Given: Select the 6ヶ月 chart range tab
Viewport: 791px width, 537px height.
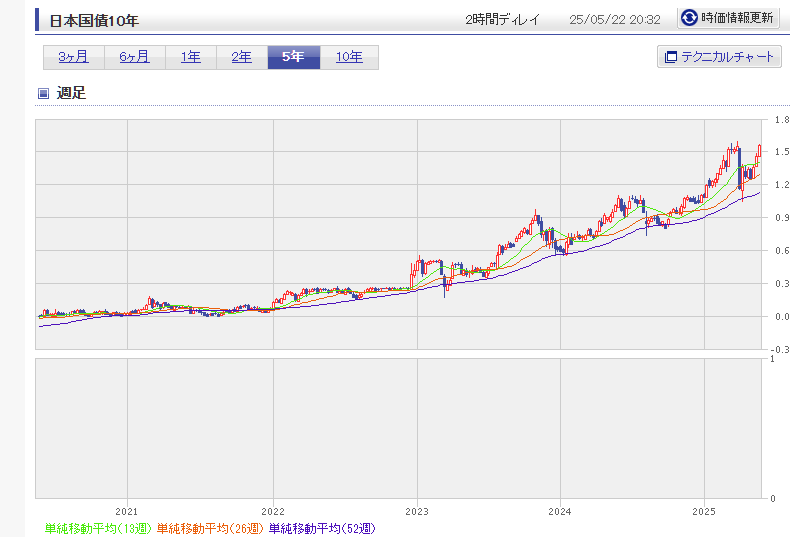Looking at the screenshot, I should 134,57.
